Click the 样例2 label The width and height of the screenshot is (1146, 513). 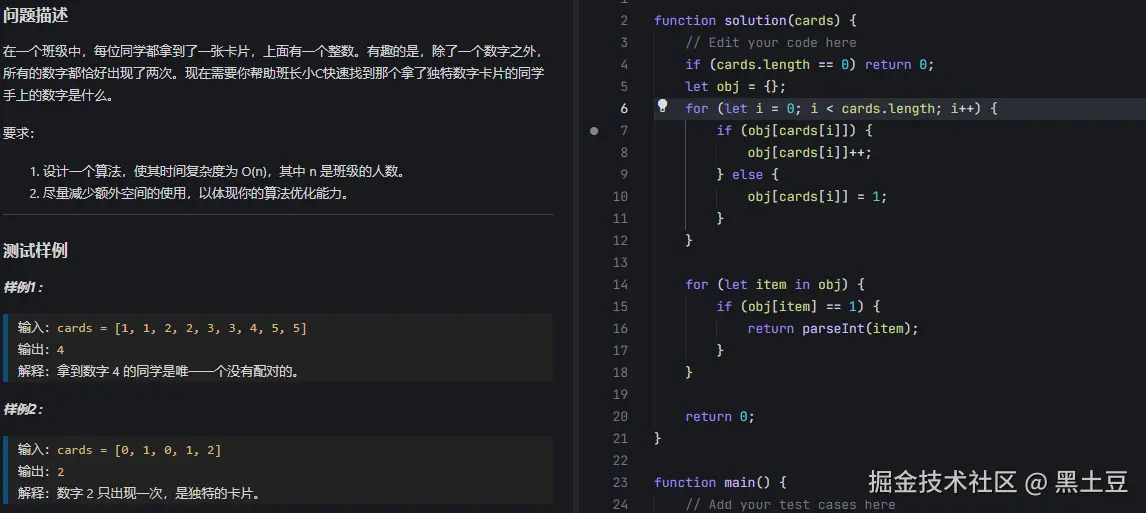[23, 409]
